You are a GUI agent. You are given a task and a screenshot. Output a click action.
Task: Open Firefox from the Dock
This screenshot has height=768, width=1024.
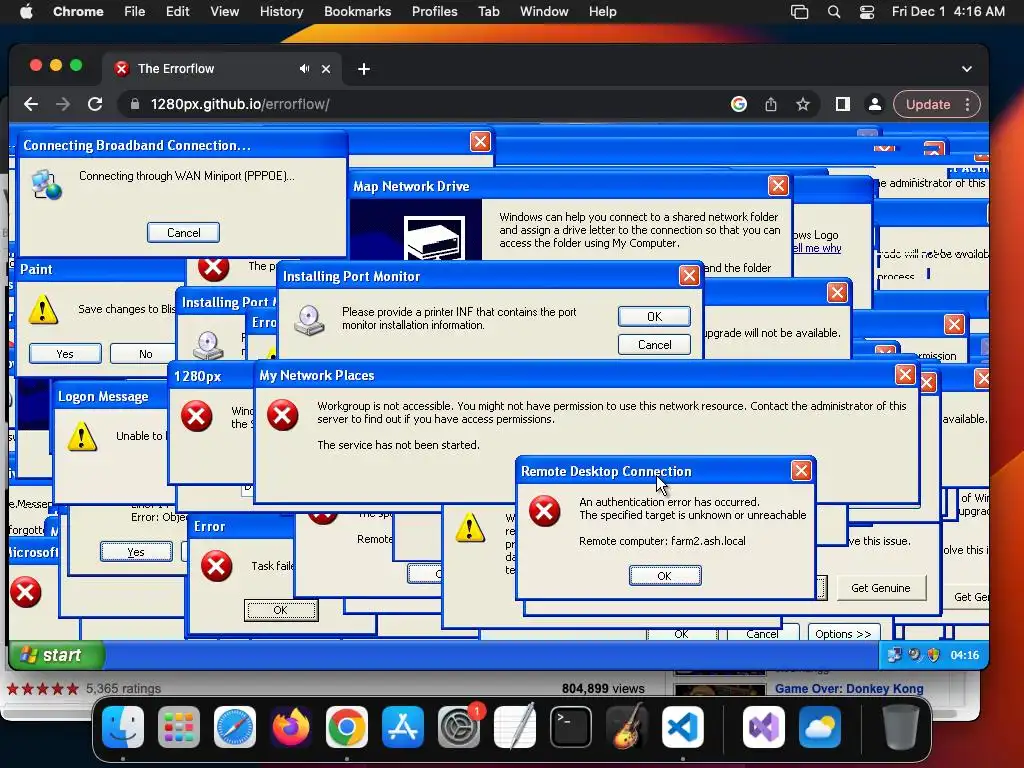tap(291, 727)
